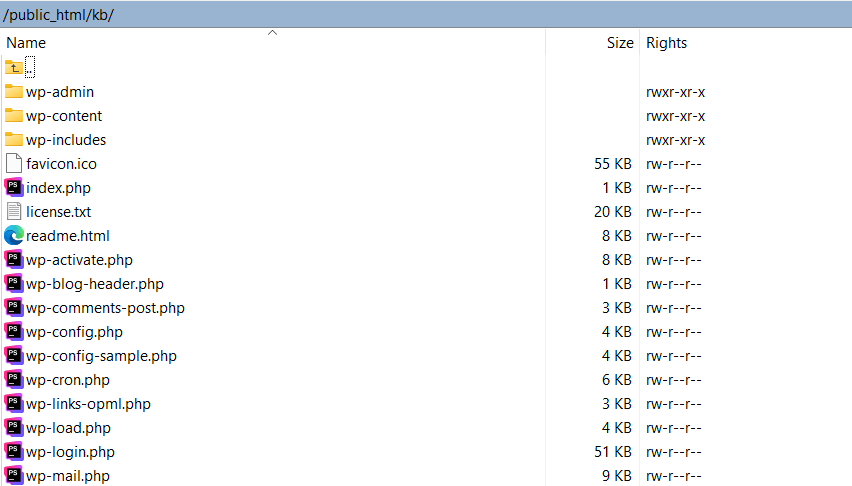
Task: Select the wp-admin folder icon
Action: tap(13, 92)
